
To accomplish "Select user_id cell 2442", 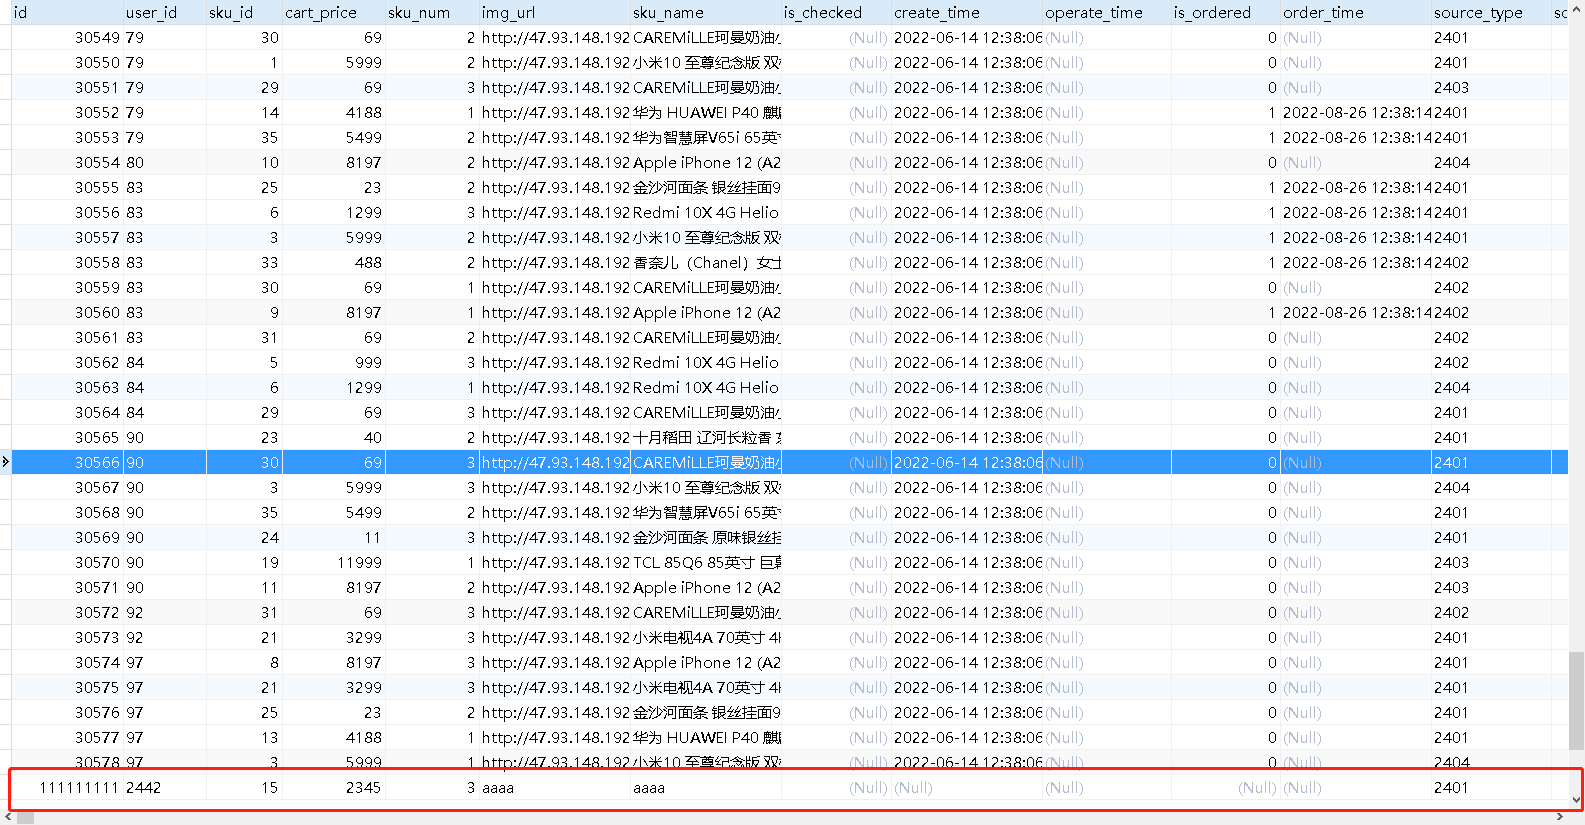I will pyautogui.click(x=164, y=787).
